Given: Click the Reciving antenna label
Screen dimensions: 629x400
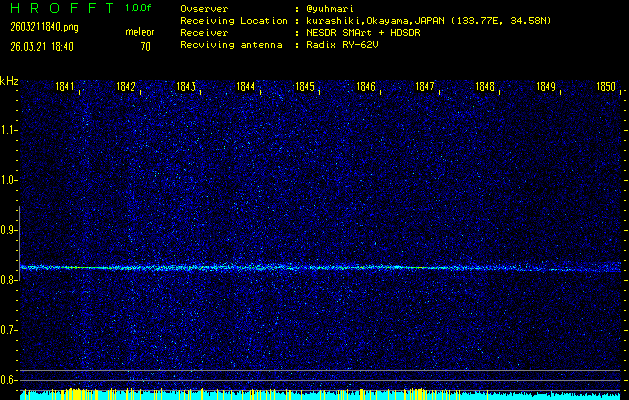Looking at the screenshot, I should 231,45.
